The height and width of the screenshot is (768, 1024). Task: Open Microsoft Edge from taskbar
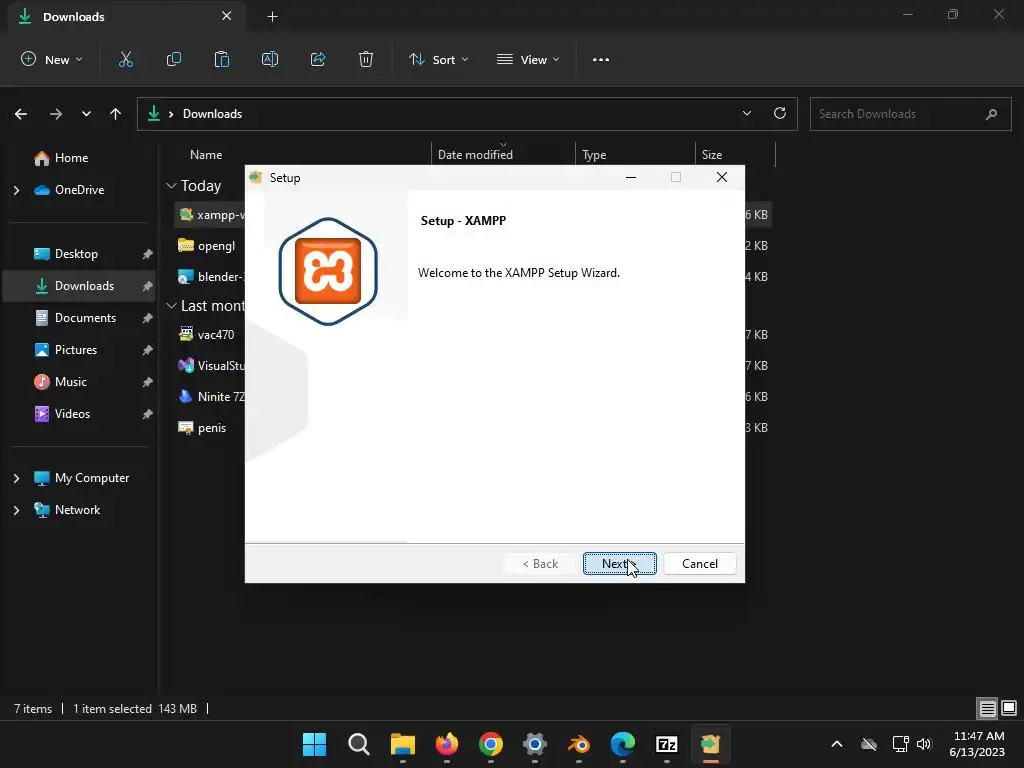(622, 744)
